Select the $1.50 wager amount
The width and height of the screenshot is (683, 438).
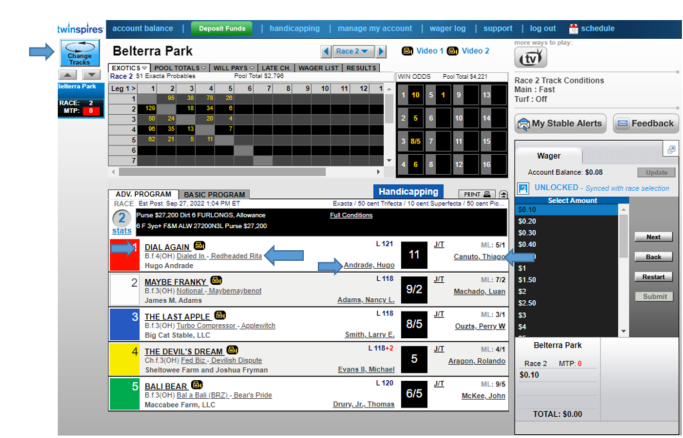coord(567,280)
